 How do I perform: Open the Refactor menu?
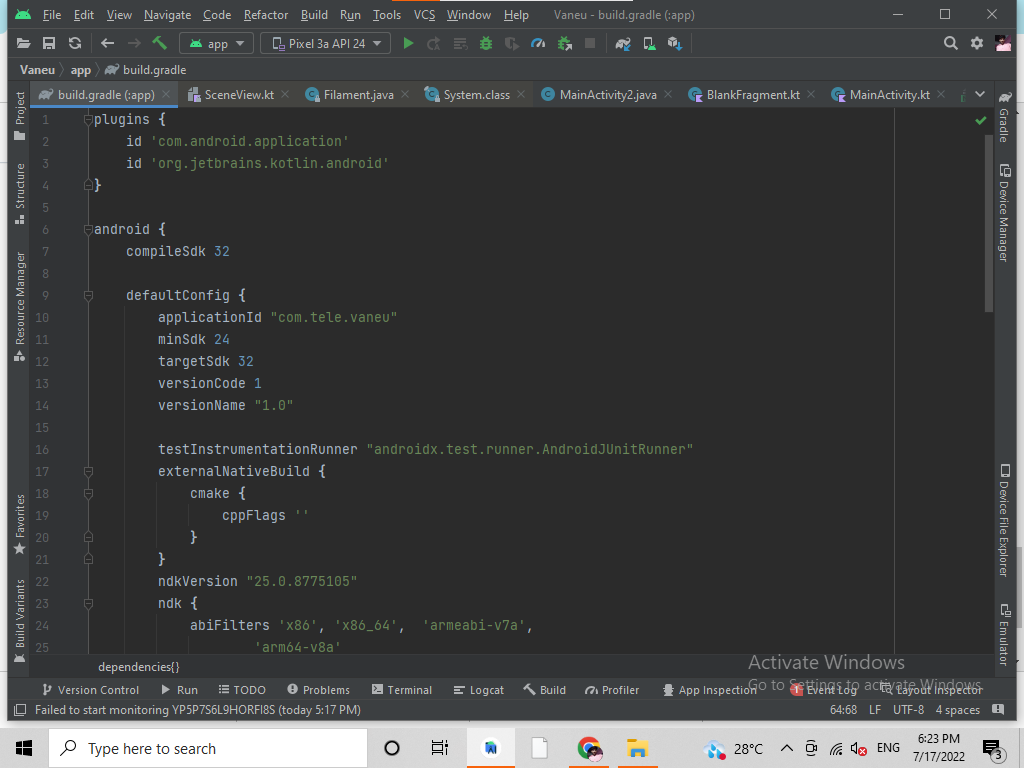pyautogui.click(x=265, y=15)
